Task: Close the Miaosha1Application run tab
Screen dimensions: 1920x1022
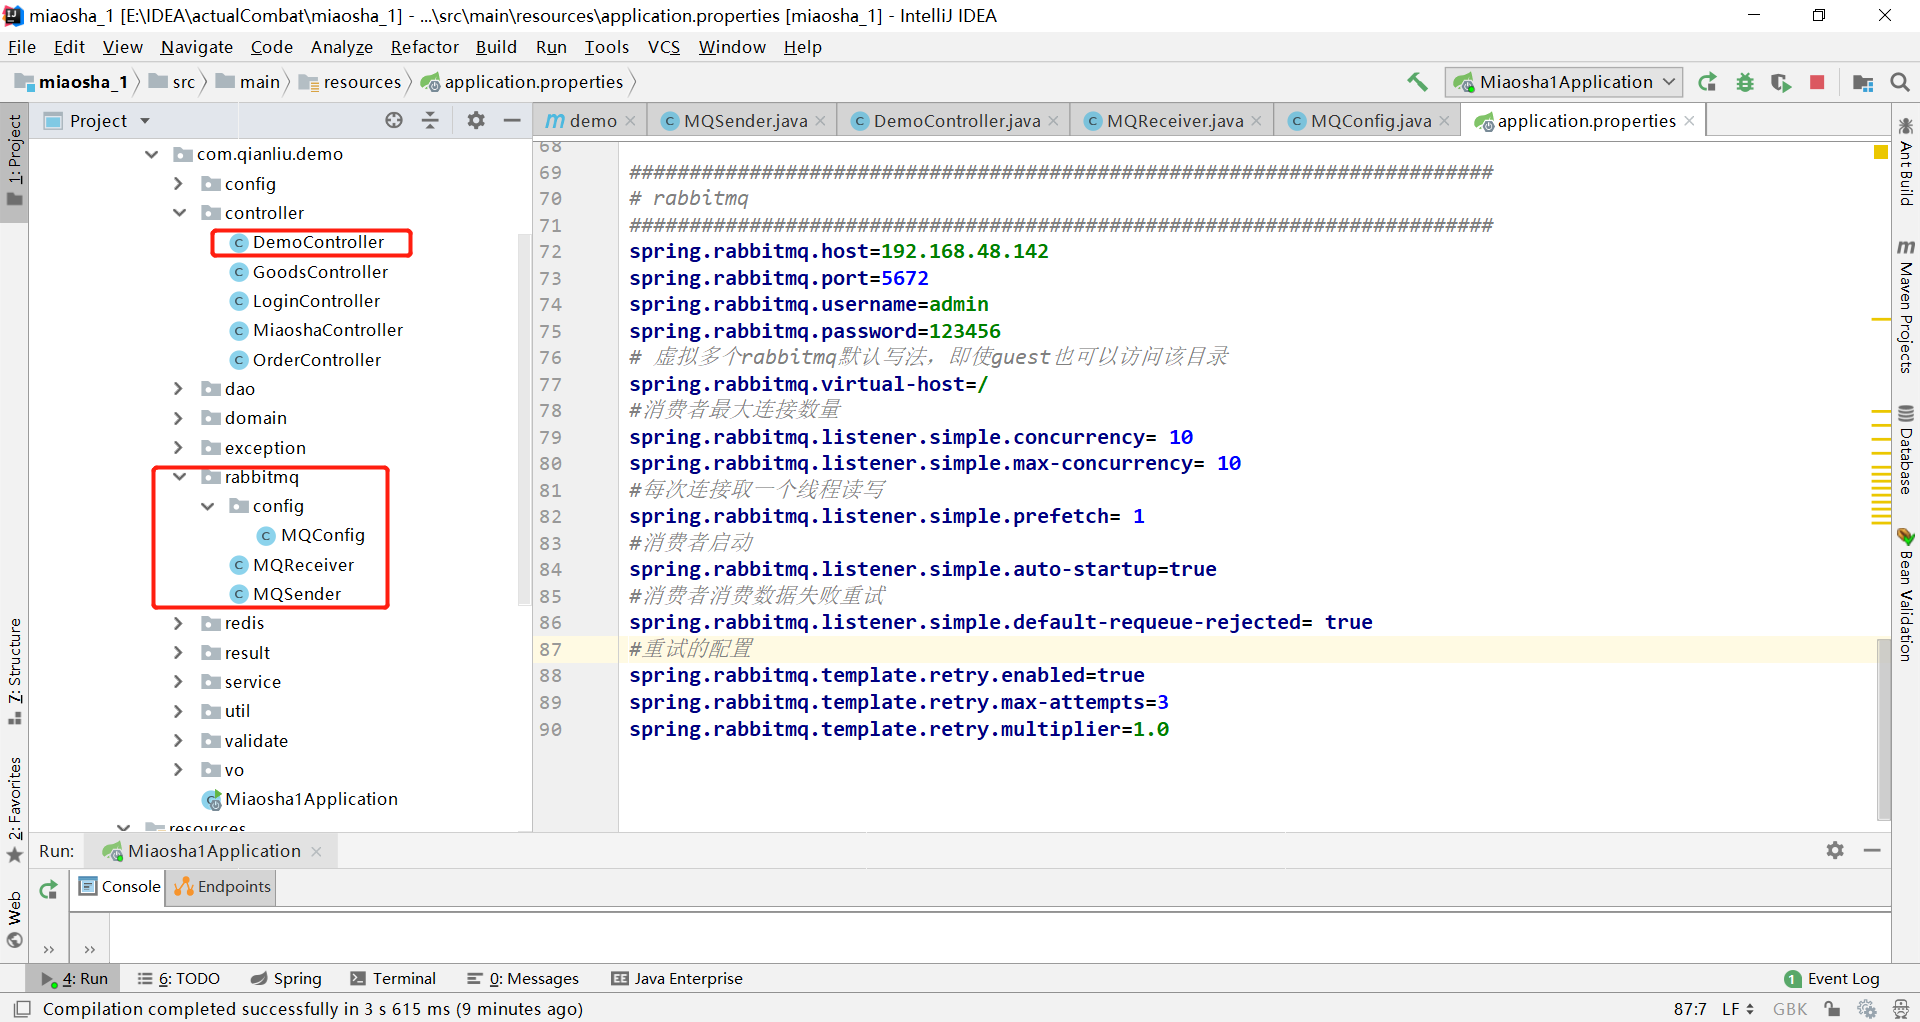Action: click(x=317, y=851)
